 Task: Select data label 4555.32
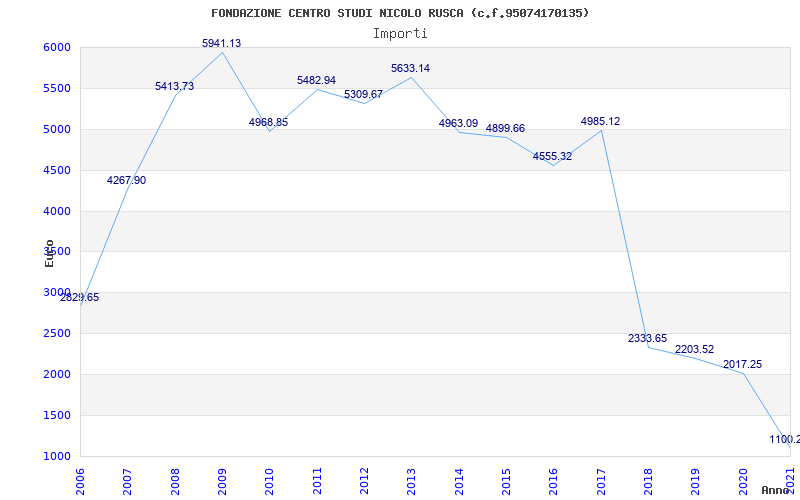point(553,157)
